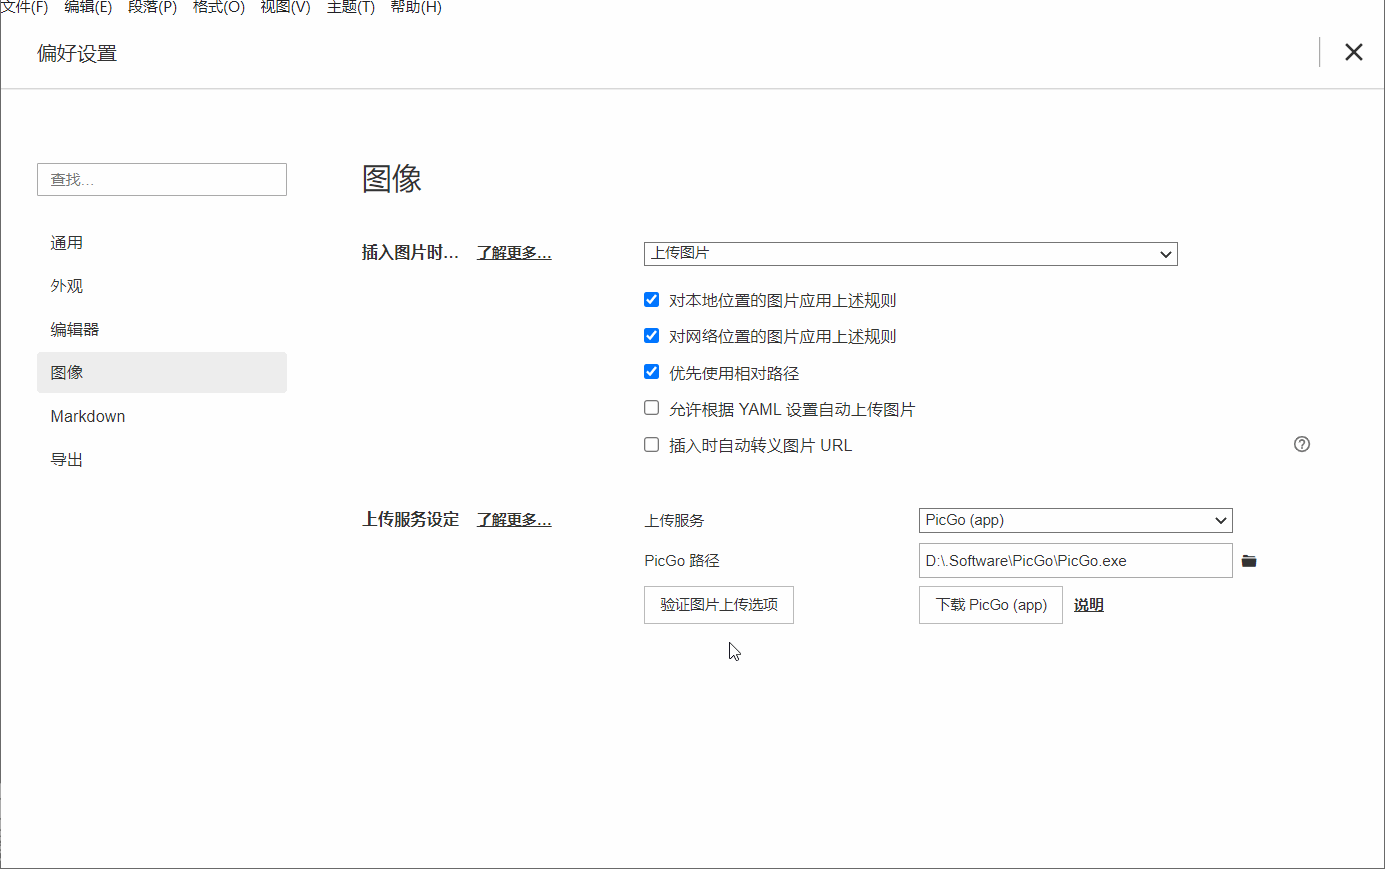Open the 插入图片时 action dropdown
1385x869 pixels.
tap(910, 254)
